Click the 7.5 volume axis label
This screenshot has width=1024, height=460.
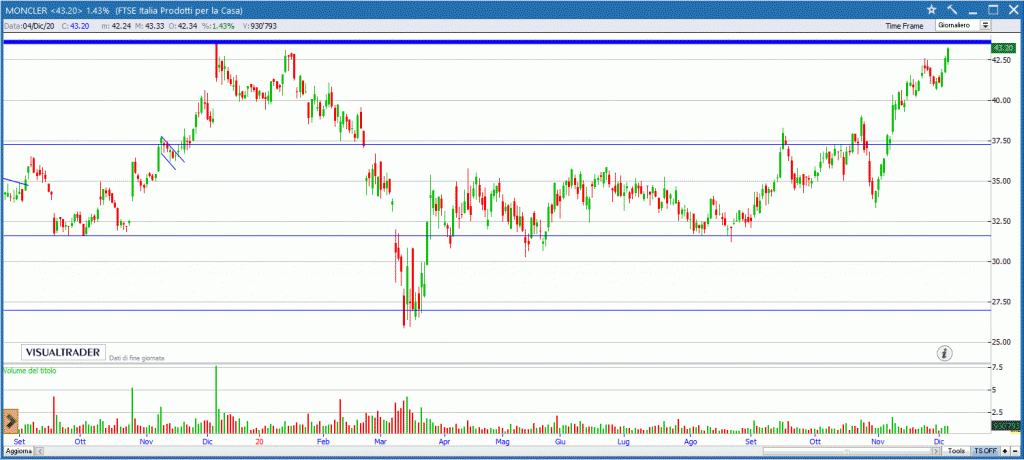(x=998, y=368)
